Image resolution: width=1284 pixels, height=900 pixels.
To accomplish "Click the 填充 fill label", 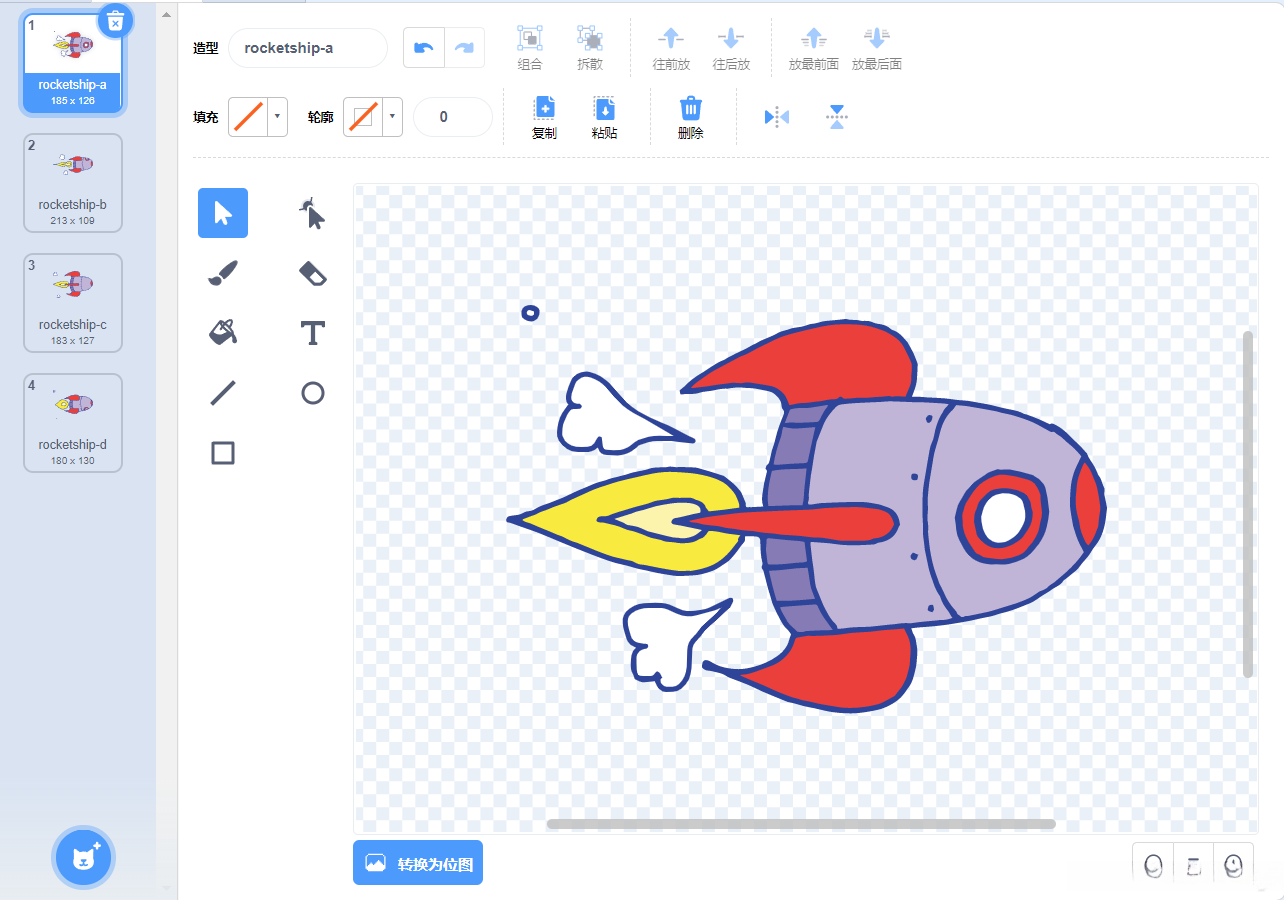I will click(x=205, y=117).
